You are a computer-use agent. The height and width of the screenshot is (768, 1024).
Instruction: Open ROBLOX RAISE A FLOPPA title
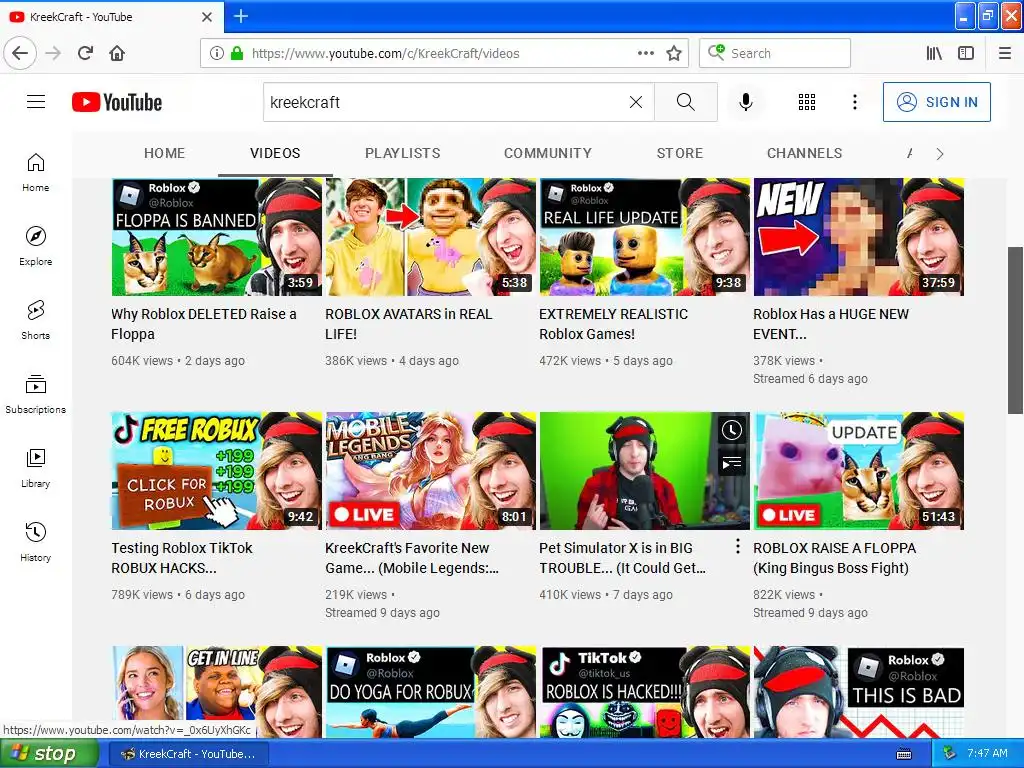[835, 558]
